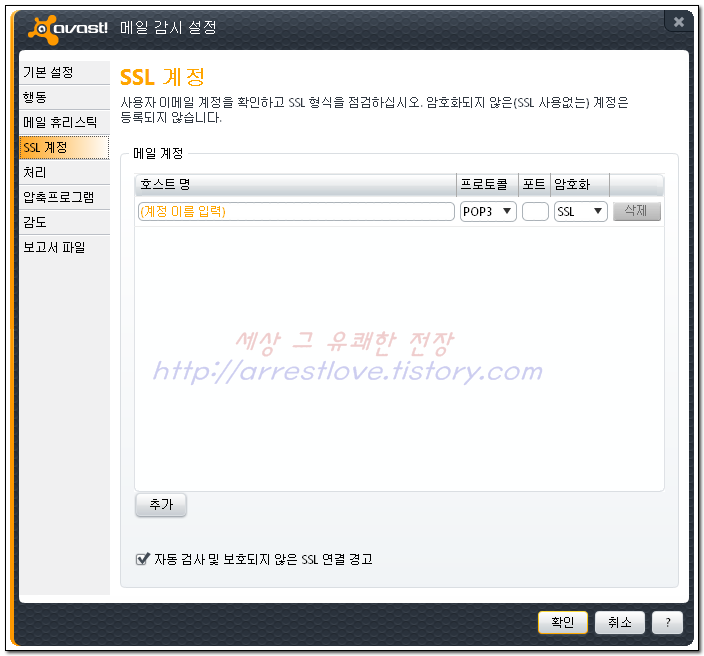704x656 pixels.
Task: Click the port number input field
Action: click(535, 211)
